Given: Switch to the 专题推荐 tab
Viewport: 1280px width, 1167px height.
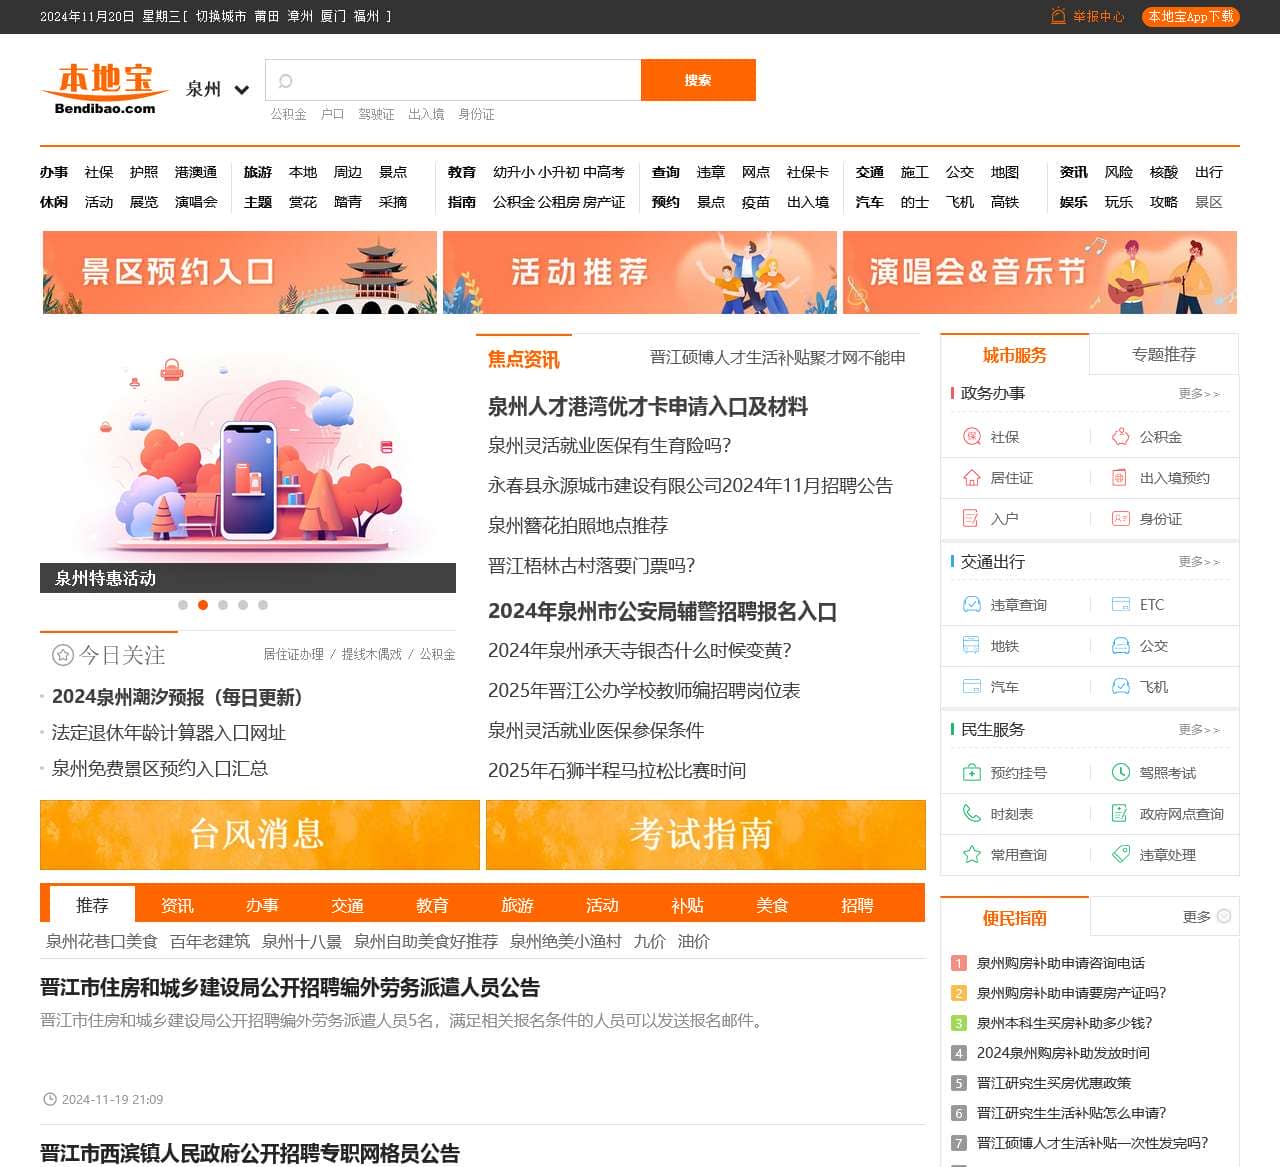Looking at the screenshot, I should pos(1163,355).
